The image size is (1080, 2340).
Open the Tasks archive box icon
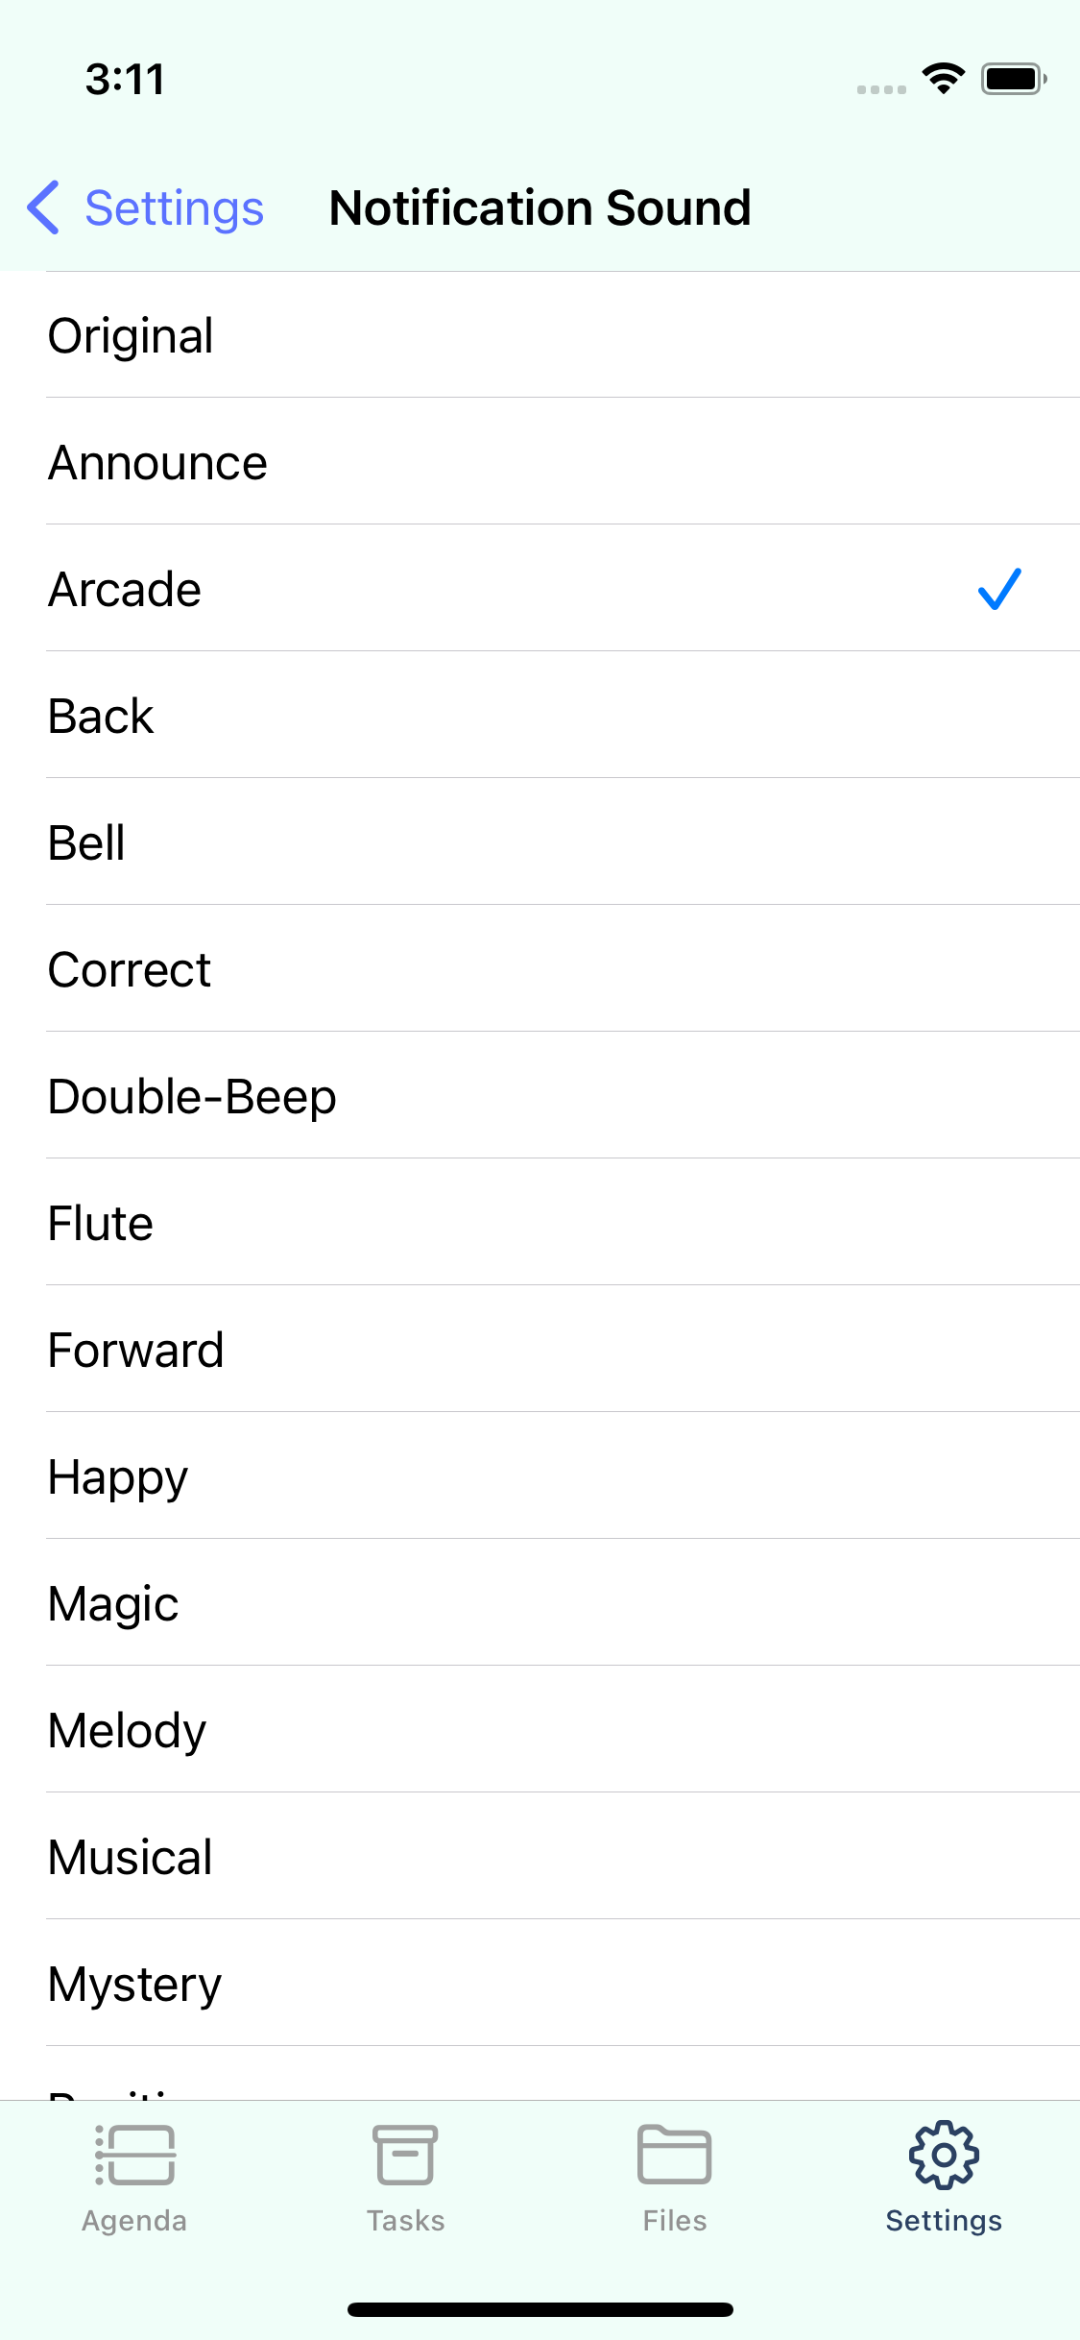tap(405, 2155)
